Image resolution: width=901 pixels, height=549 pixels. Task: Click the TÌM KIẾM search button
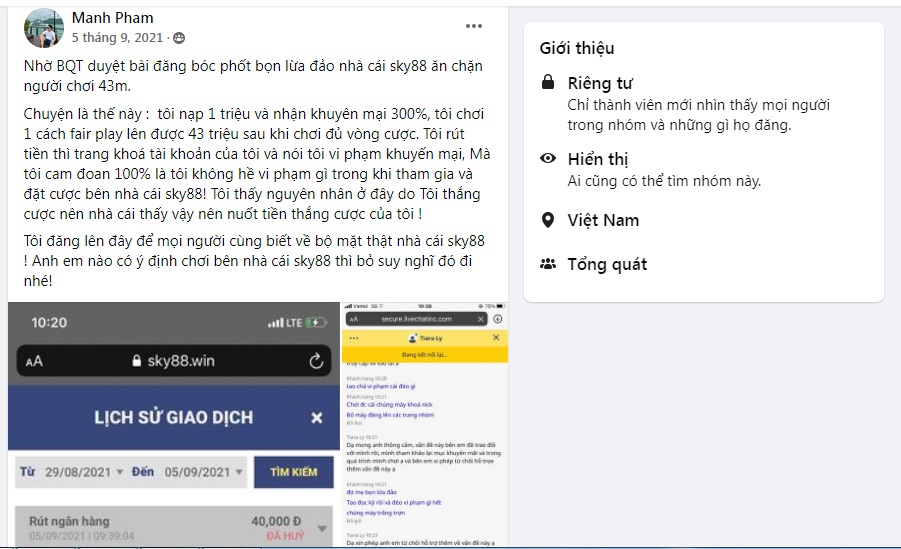click(294, 472)
